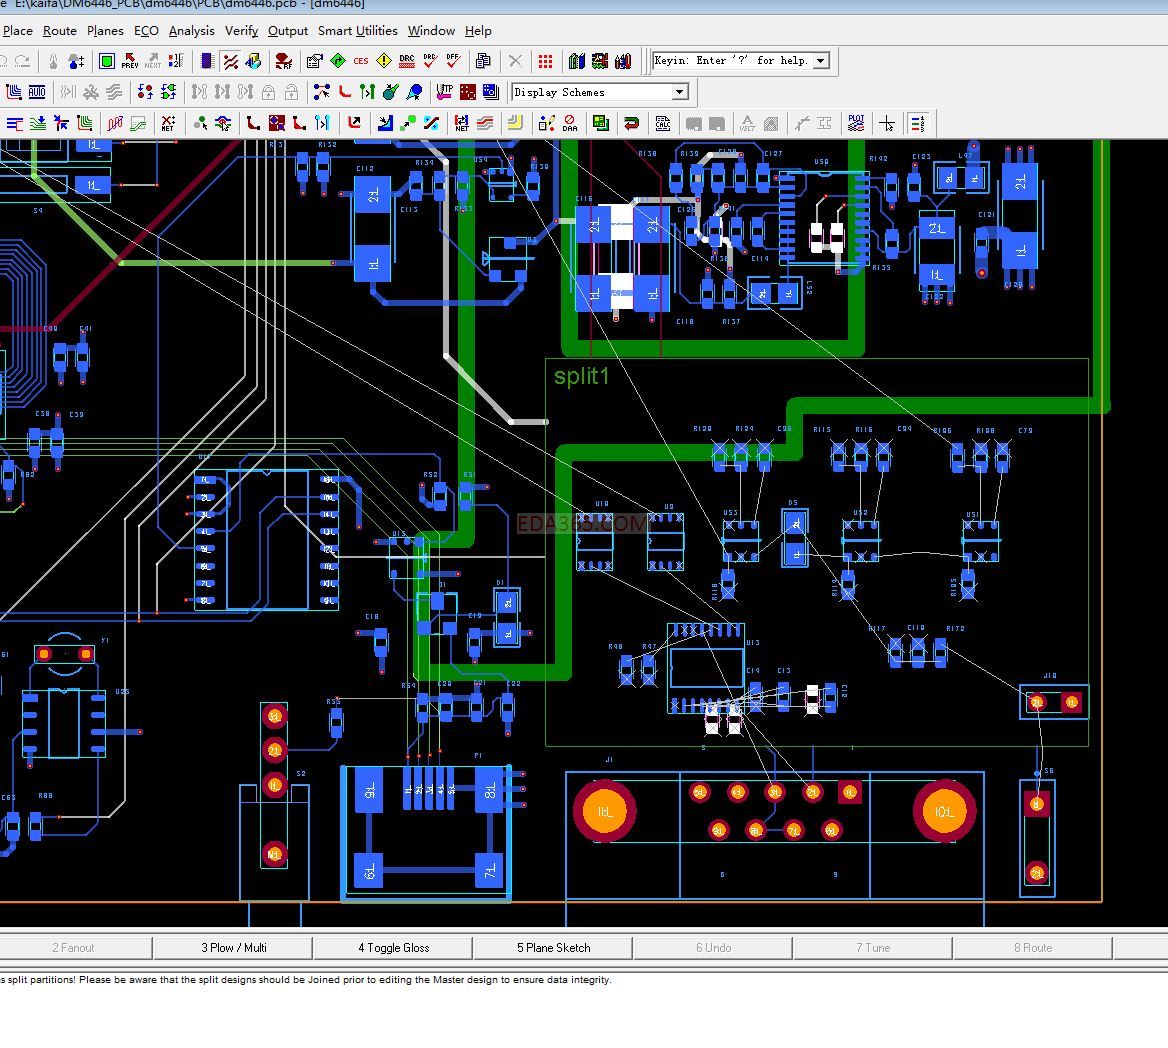Viewport: 1168px width, 1048px height.
Task: Toggle the Draw mode icon
Action: pyautogui.click(x=254, y=61)
